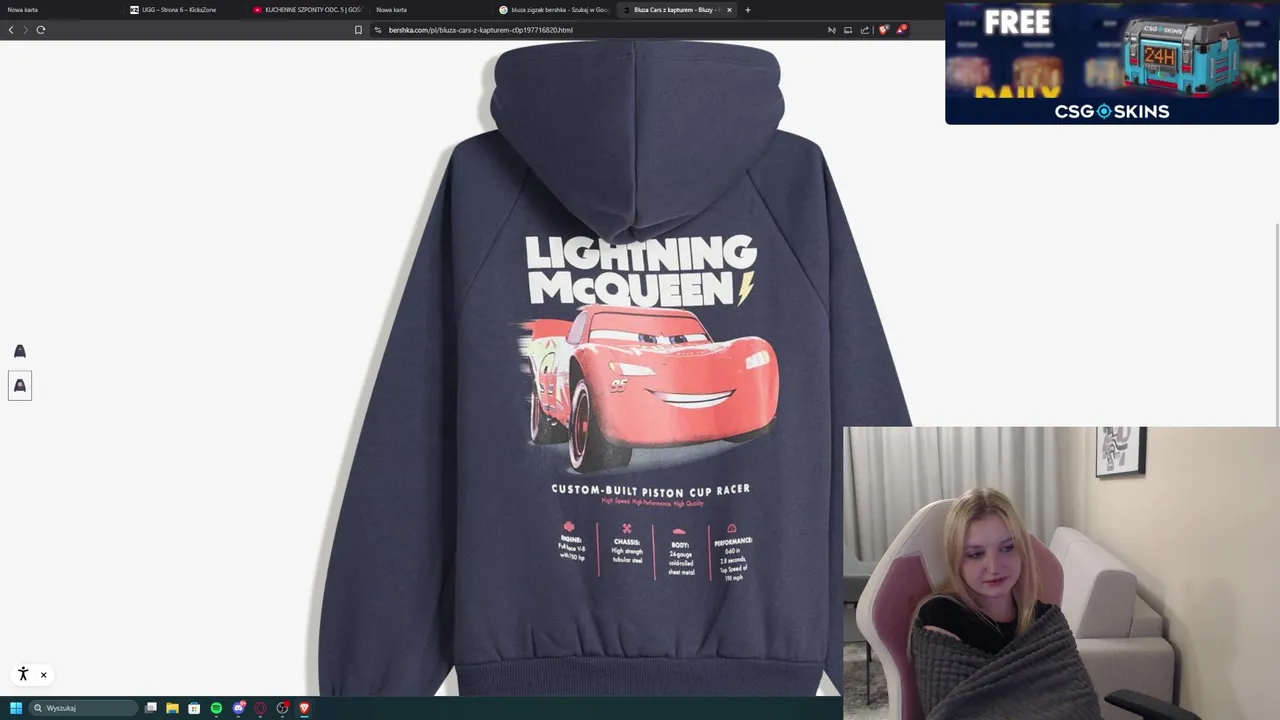Open OBS Studio from the taskbar
This screenshot has width=1280, height=720.
(283, 708)
